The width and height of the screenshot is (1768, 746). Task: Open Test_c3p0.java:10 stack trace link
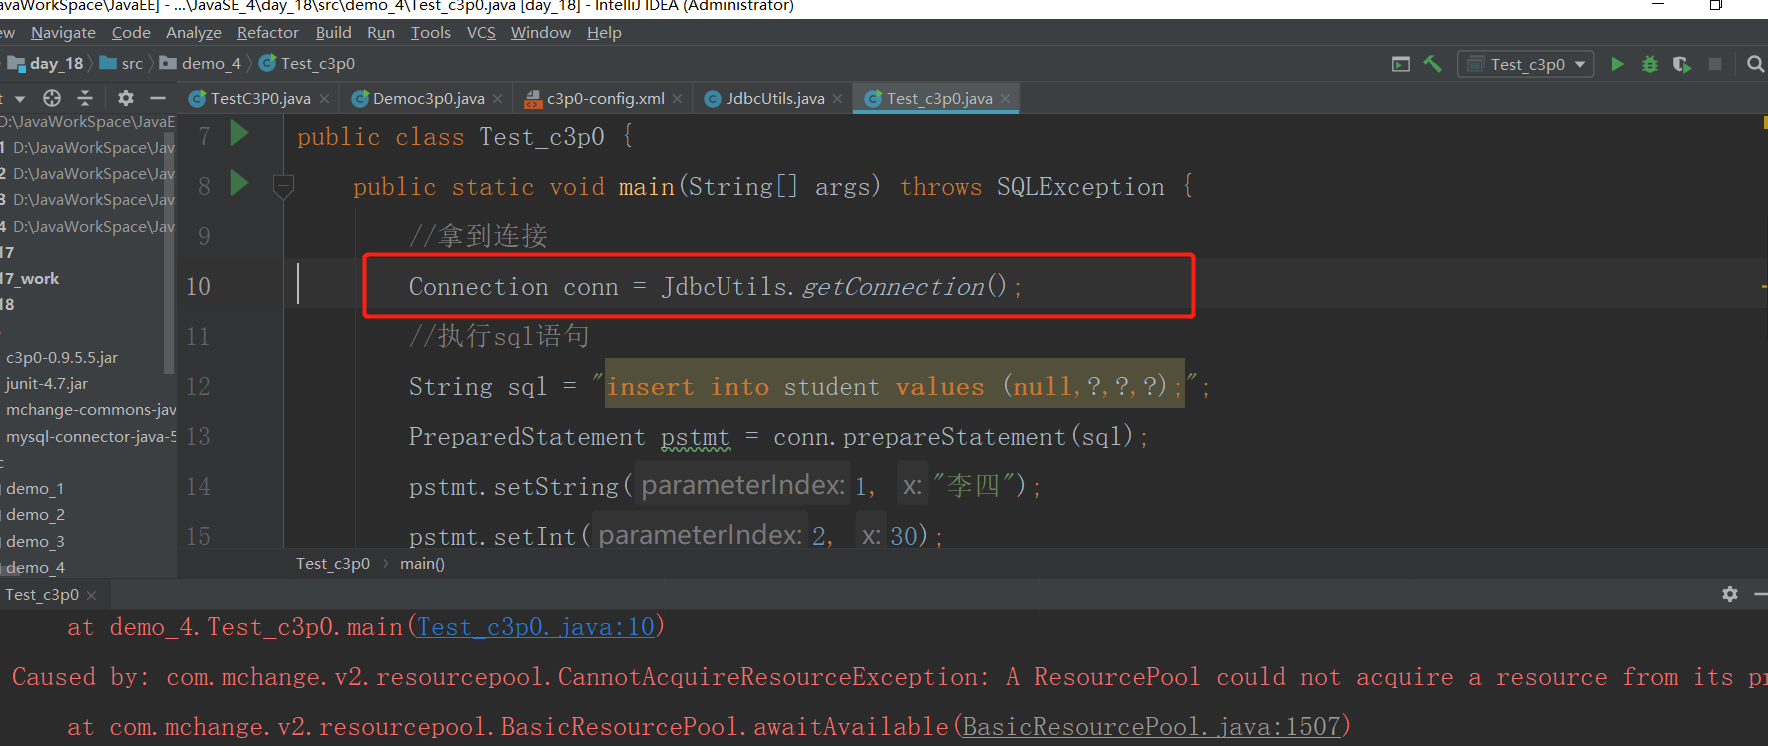click(535, 627)
